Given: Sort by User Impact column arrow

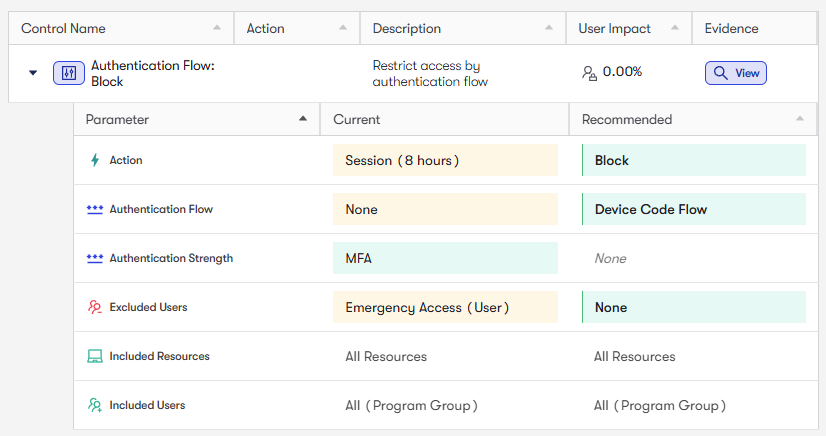Looking at the screenshot, I should (x=675, y=28).
